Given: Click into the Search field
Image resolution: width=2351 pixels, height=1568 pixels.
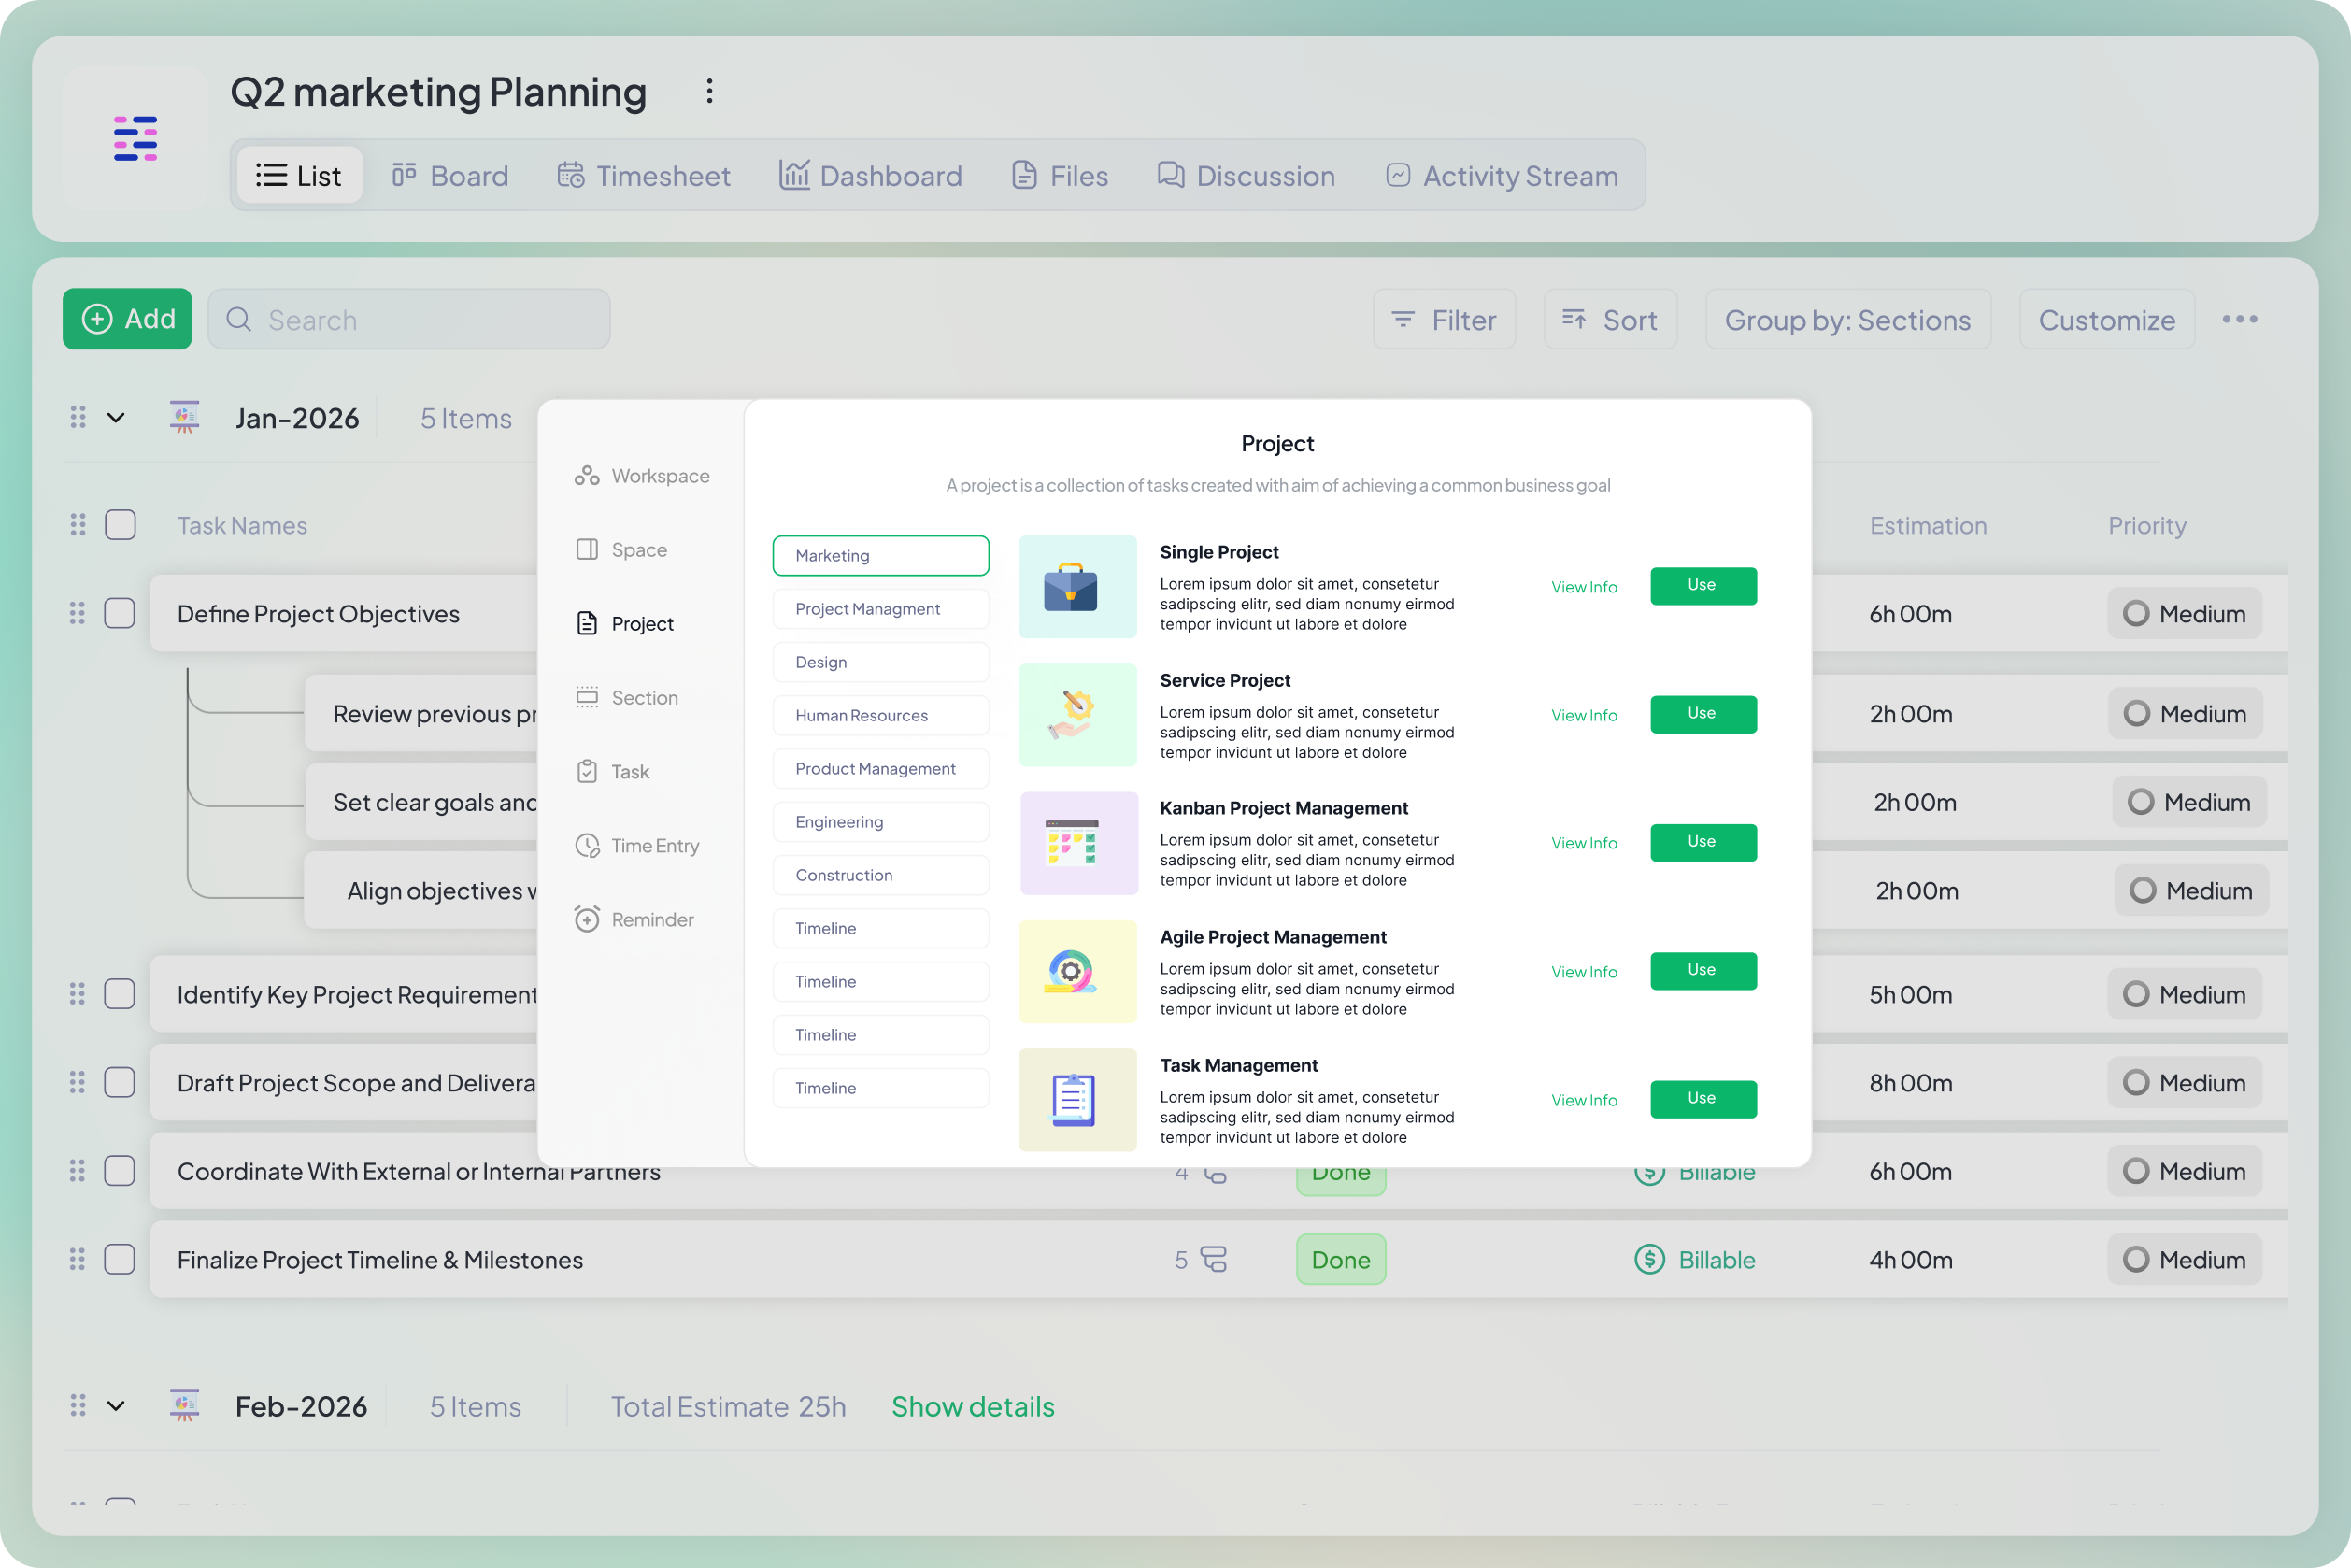Looking at the screenshot, I should [x=409, y=319].
